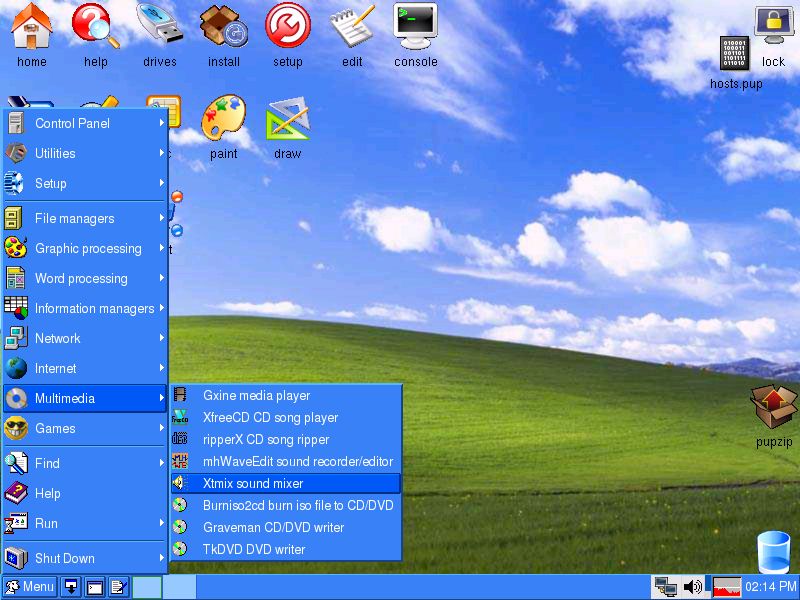Open the setup wrench icon
This screenshot has width=800, height=600.
coord(288,26)
